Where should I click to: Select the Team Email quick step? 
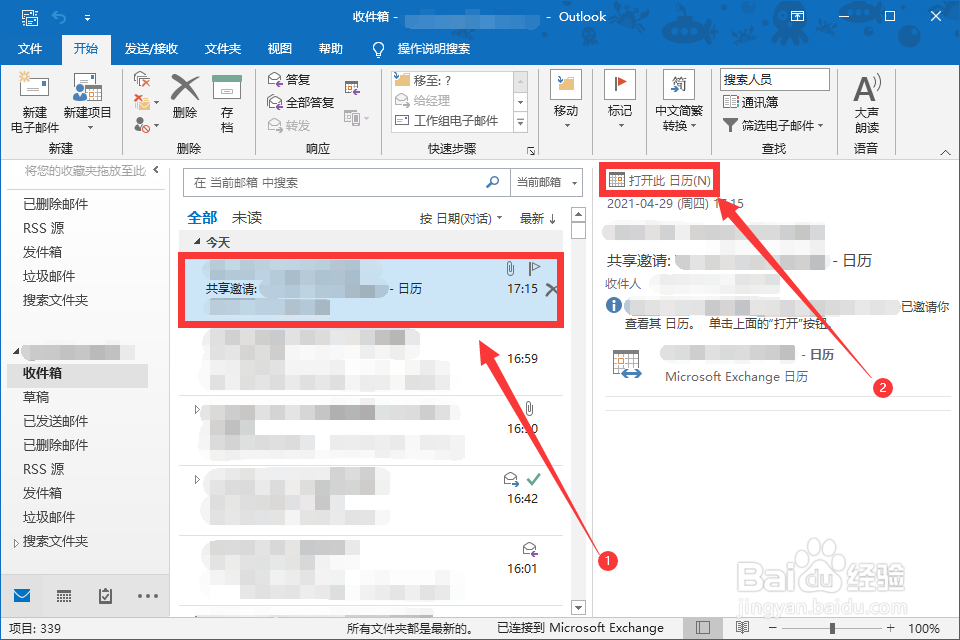pyautogui.click(x=452, y=121)
